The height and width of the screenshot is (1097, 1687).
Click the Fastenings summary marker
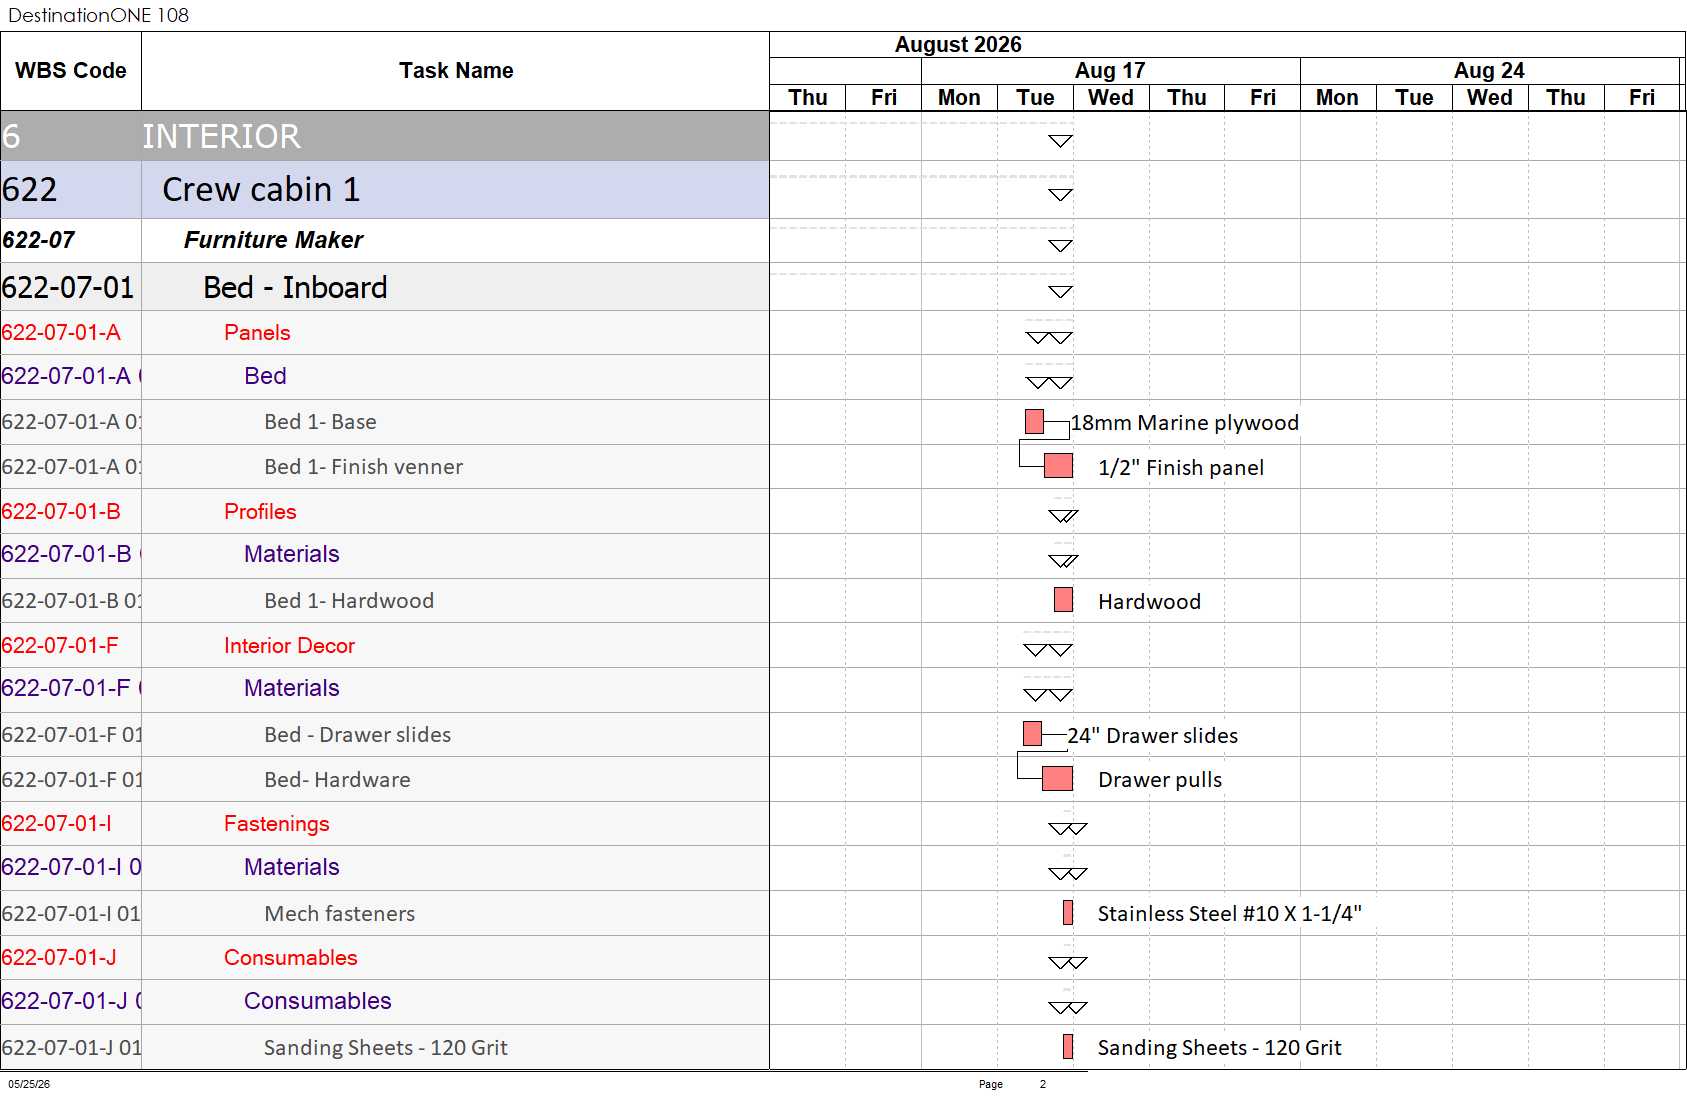click(x=1067, y=828)
